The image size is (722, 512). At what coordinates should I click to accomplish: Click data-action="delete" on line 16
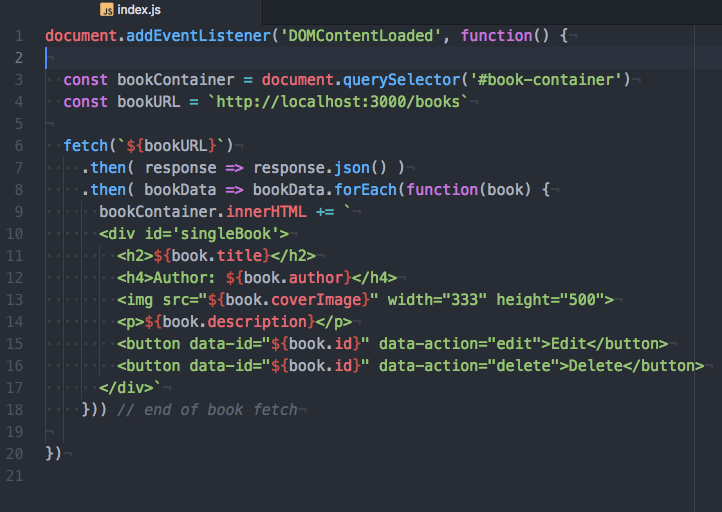[x=469, y=366]
